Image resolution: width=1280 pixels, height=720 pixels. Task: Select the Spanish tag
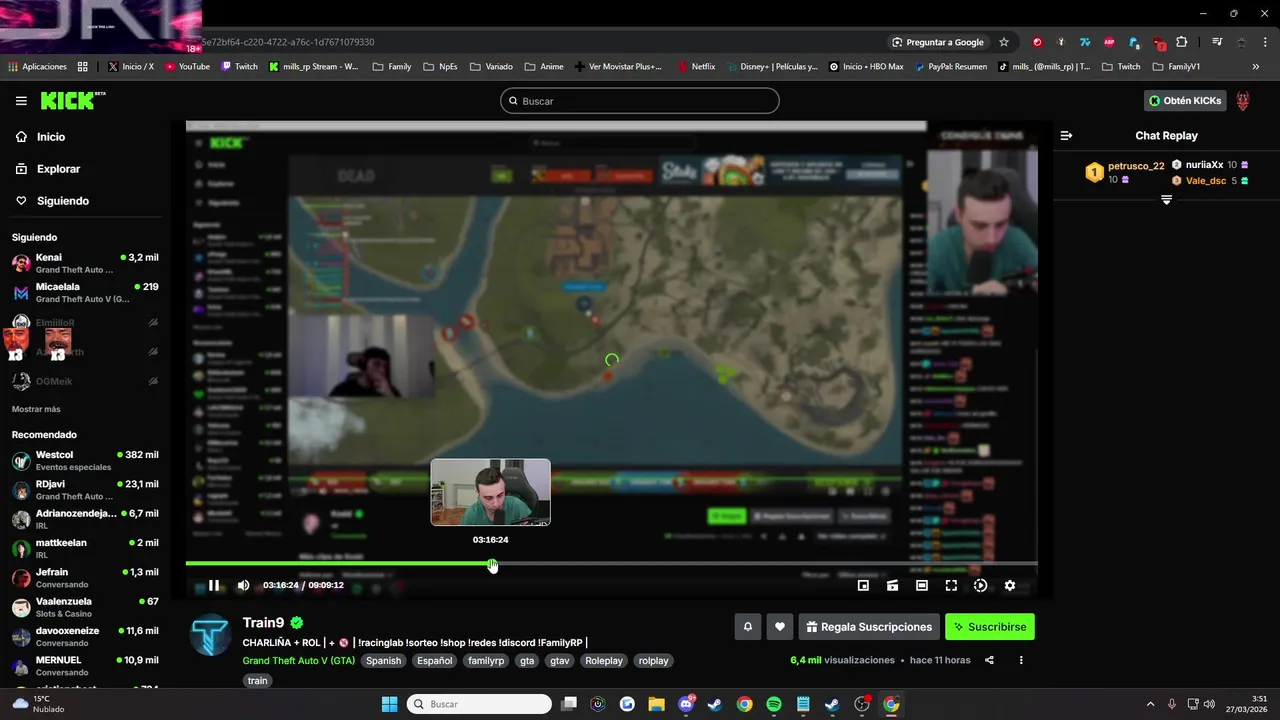click(x=383, y=661)
